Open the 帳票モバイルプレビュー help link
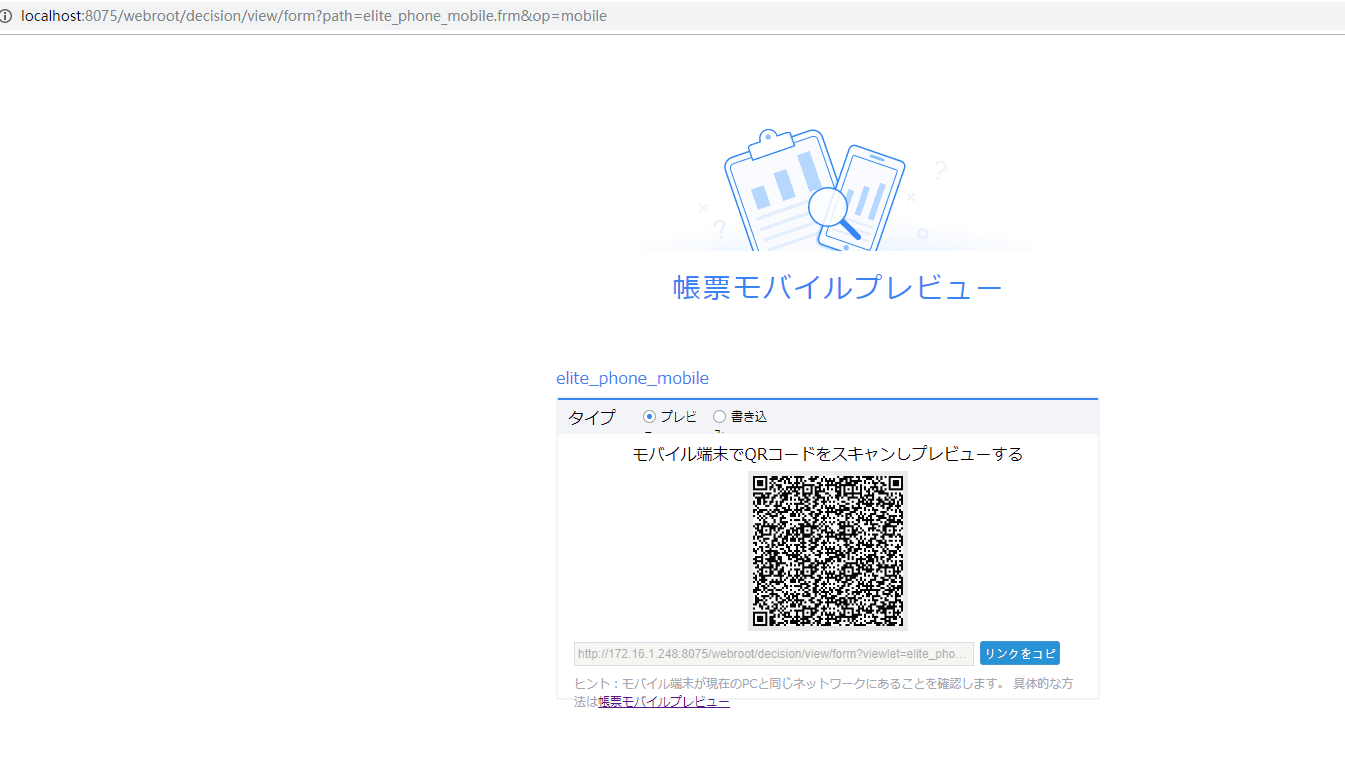 click(664, 702)
